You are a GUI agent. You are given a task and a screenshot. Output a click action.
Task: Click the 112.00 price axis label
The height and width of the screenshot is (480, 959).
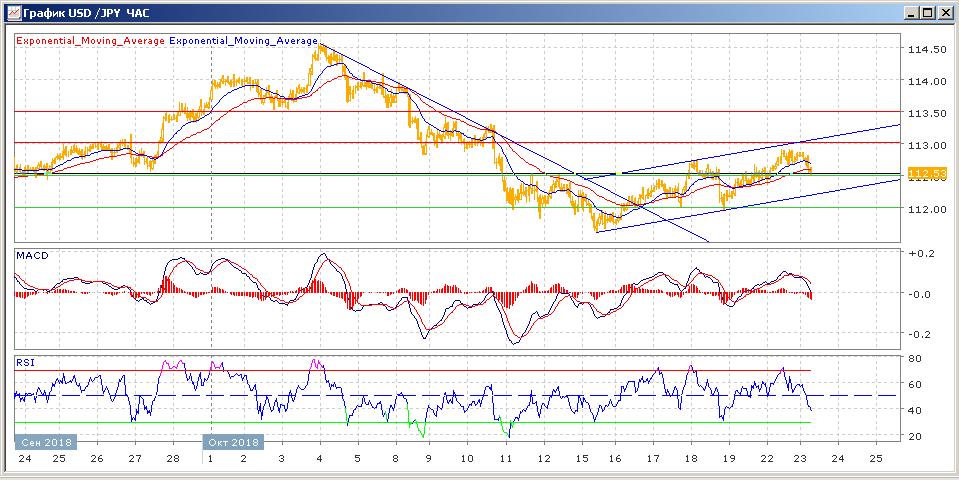pyautogui.click(x=925, y=209)
